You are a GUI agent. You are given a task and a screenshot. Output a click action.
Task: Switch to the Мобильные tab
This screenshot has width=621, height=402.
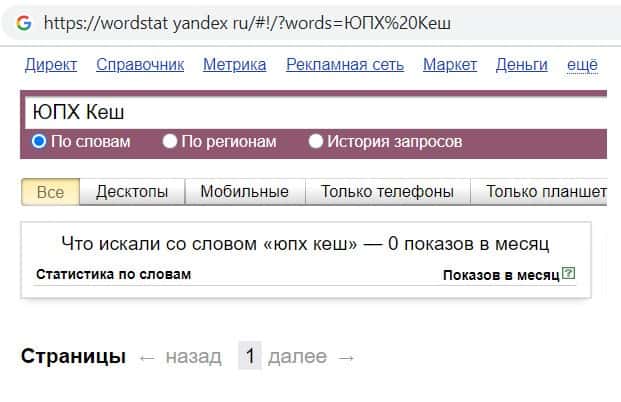pos(244,192)
